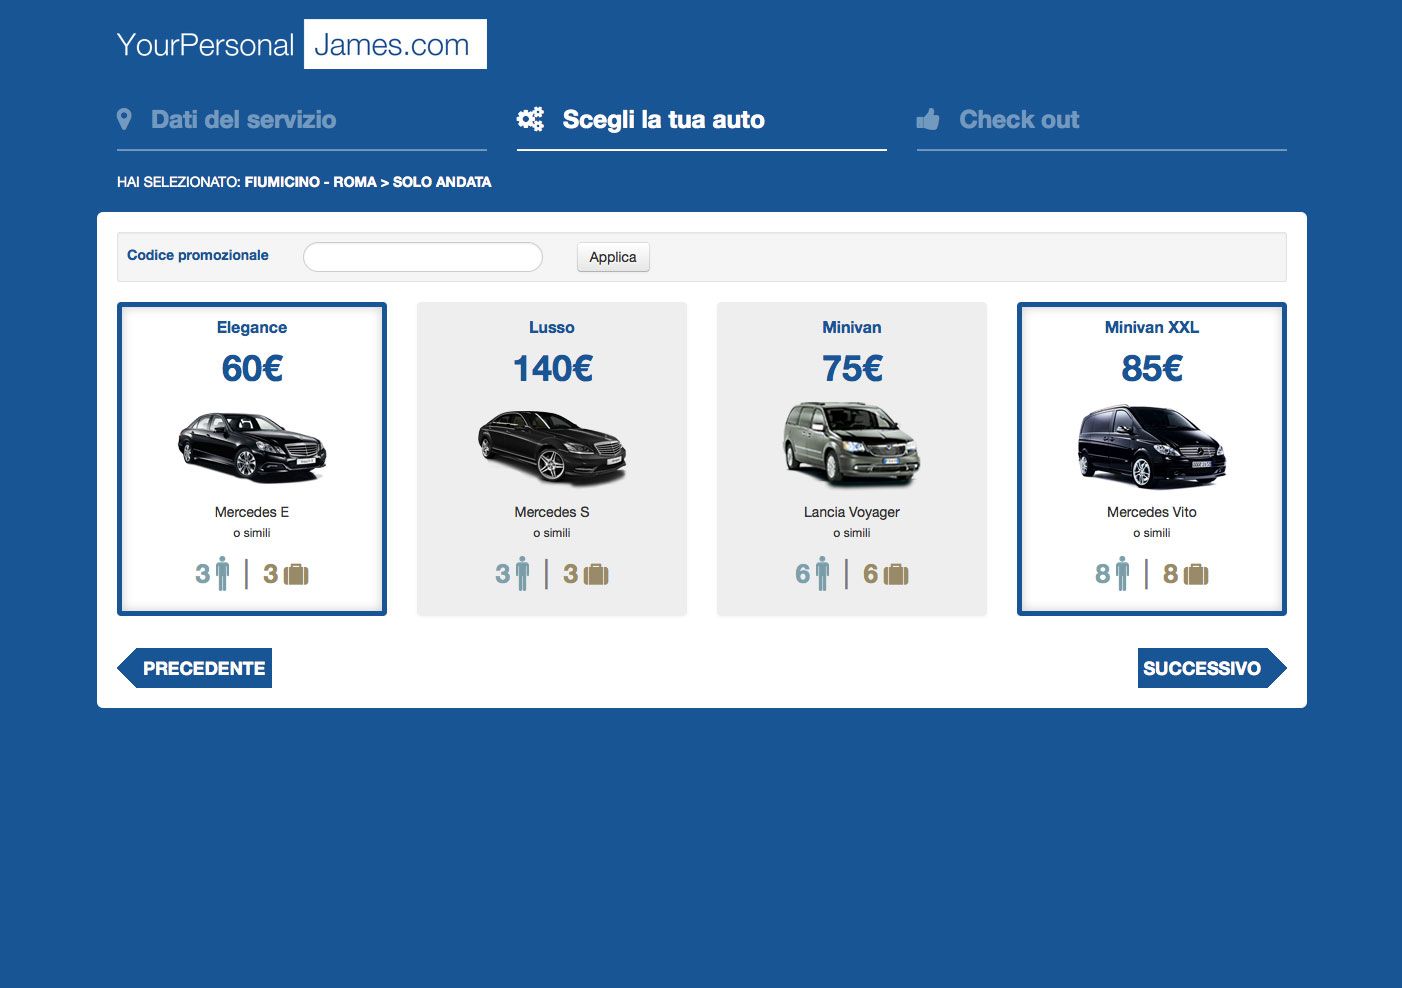This screenshot has height=988, width=1402.
Task: Click the thumbs-up icon beside Check out
Action: 928,119
